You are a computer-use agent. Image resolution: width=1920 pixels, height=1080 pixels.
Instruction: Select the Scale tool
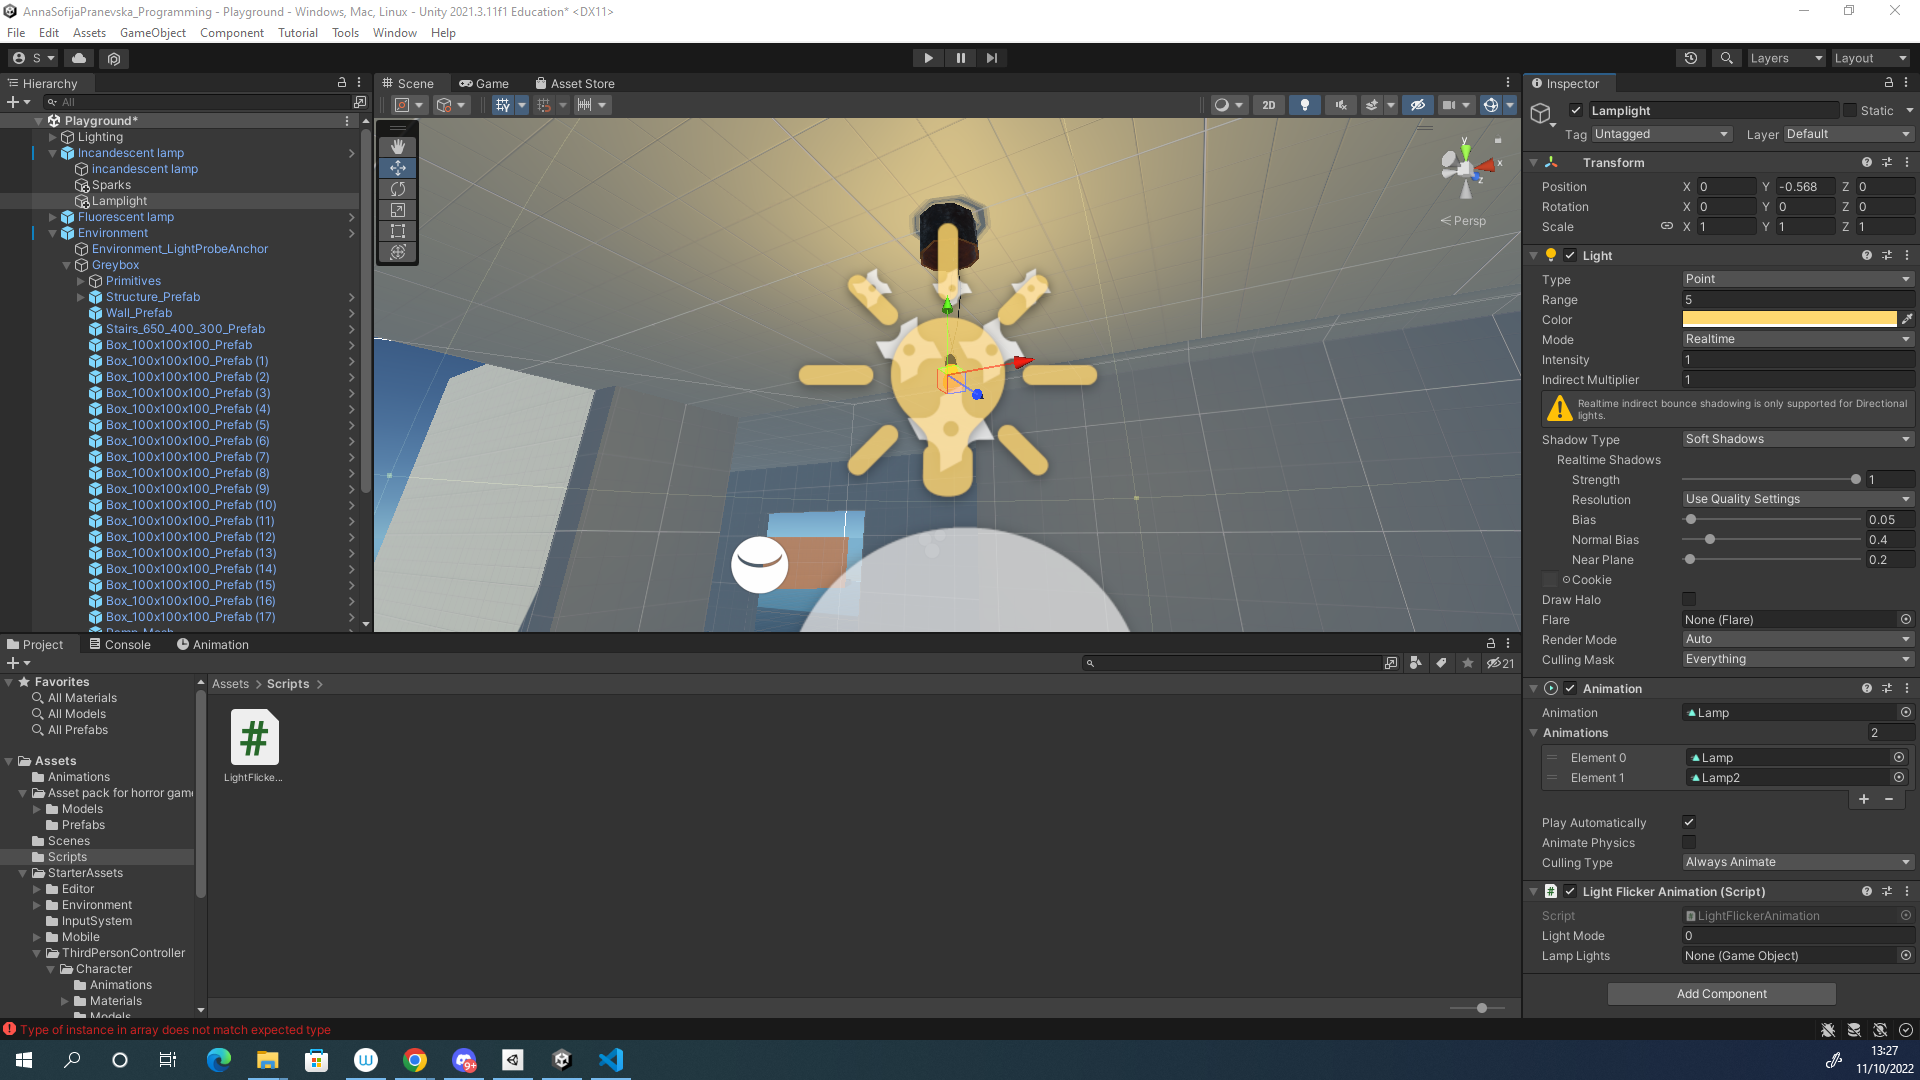[398, 209]
